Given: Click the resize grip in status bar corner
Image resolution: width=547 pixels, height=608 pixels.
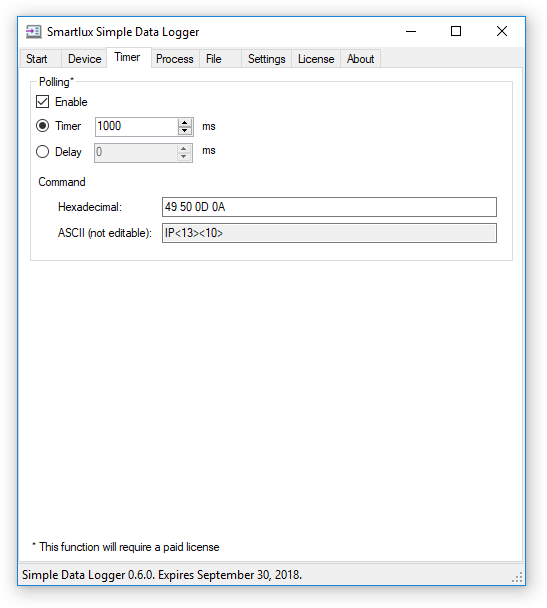Looking at the screenshot, I should [x=517, y=577].
